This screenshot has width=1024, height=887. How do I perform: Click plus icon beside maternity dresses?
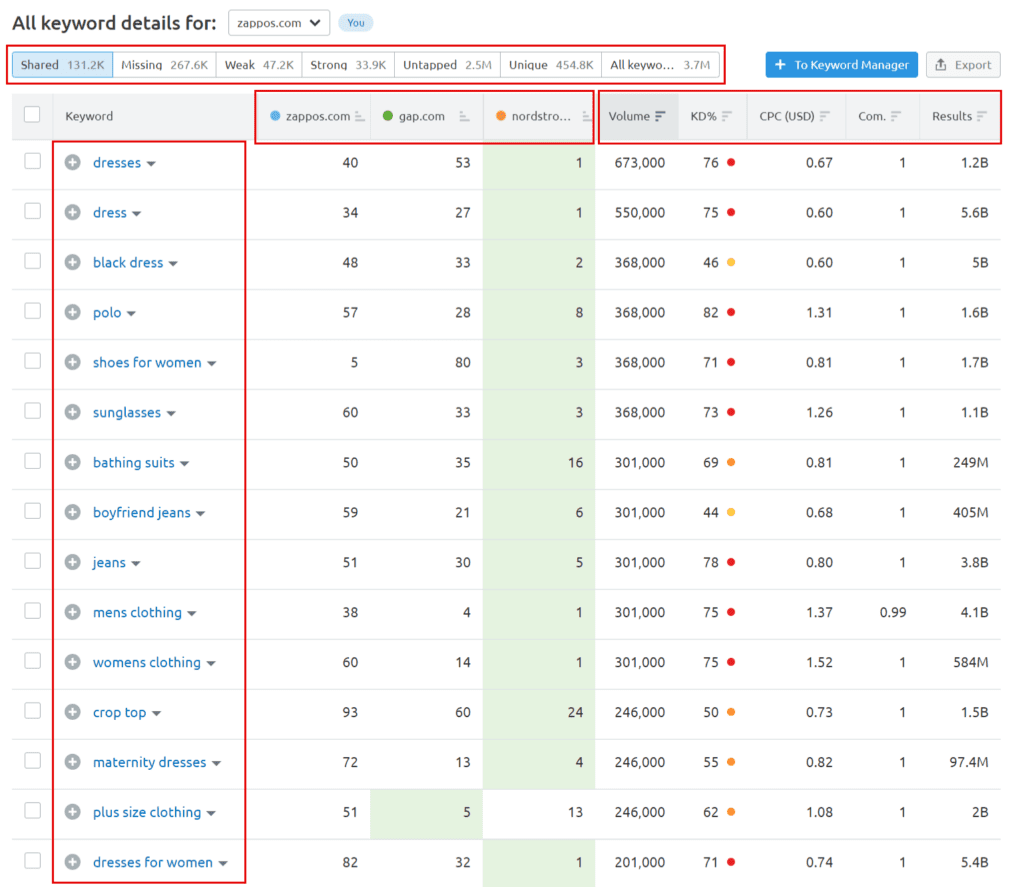tap(72, 762)
